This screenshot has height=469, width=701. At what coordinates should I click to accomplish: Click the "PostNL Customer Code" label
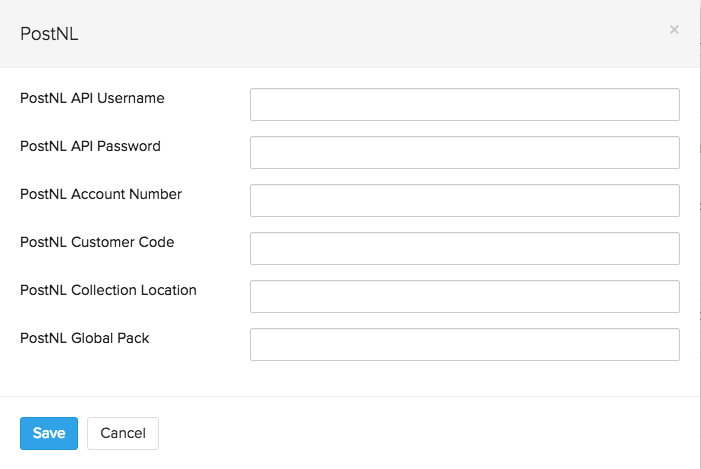pyautogui.click(x=97, y=242)
